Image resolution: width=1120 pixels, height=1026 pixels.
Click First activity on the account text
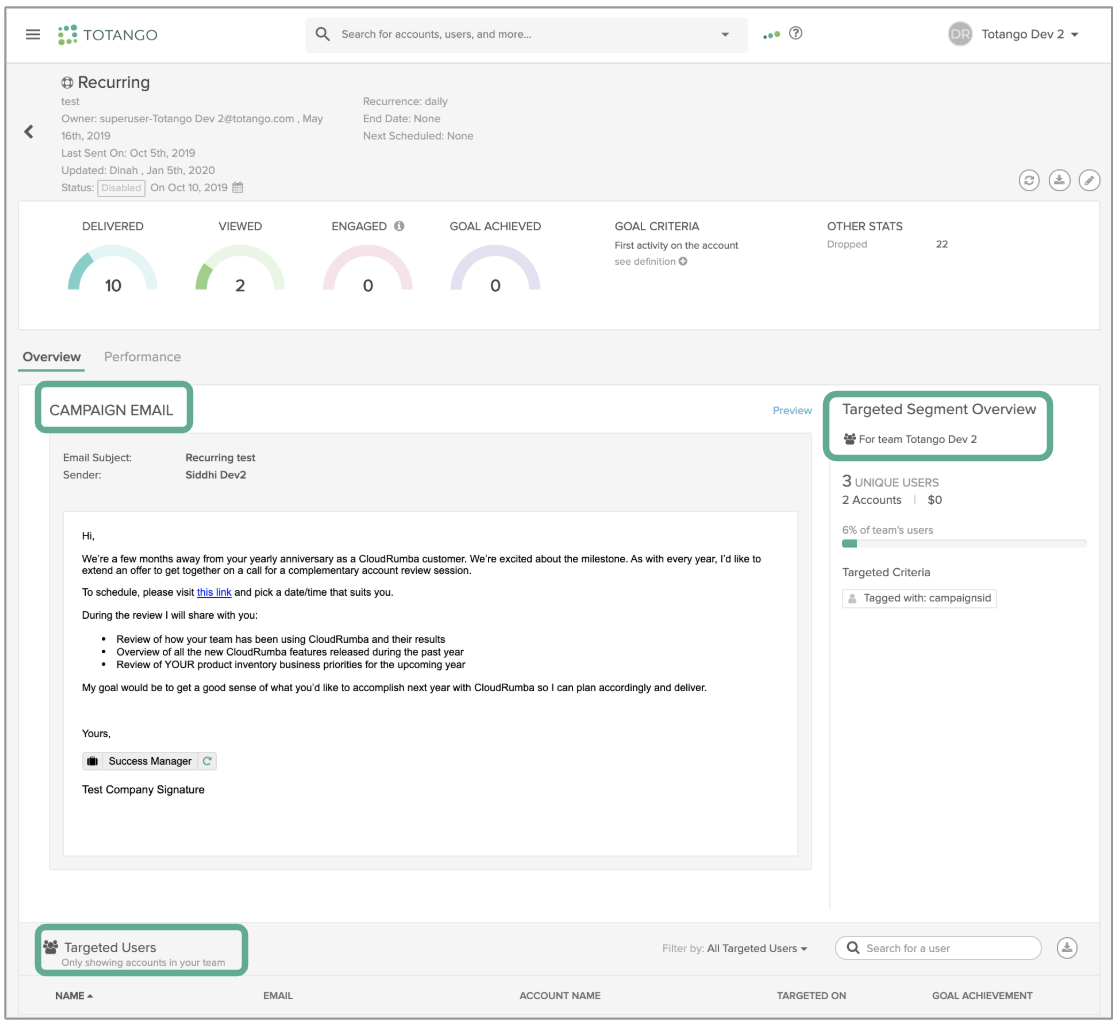tap(676, 245)
